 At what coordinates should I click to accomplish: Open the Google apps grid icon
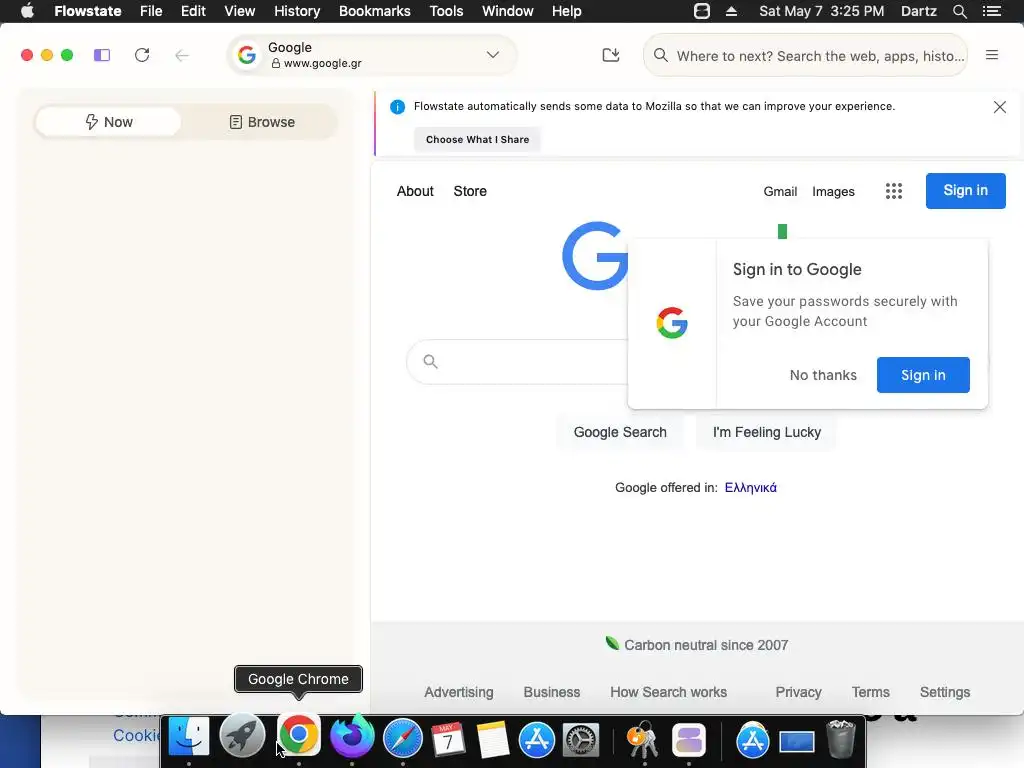(893, 191)
